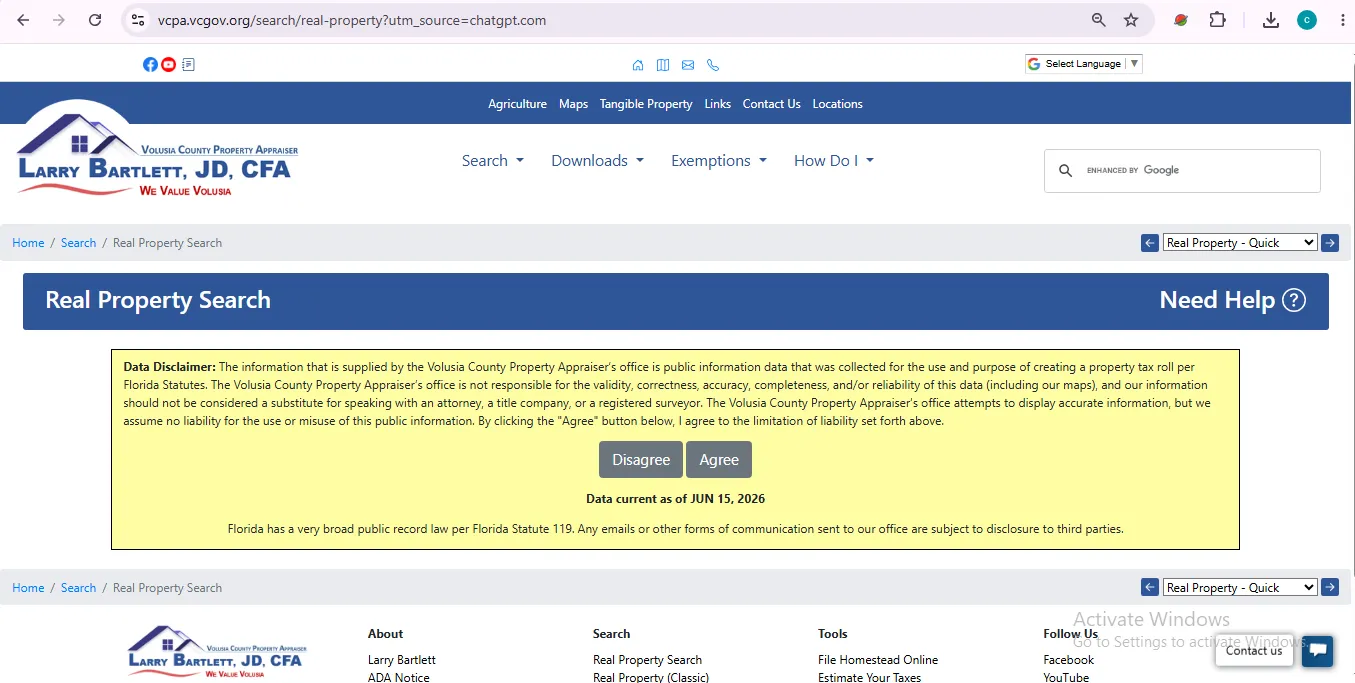Click the browser address bar URL
Viewport: 1355px width, 683px height.
point(352,20)
